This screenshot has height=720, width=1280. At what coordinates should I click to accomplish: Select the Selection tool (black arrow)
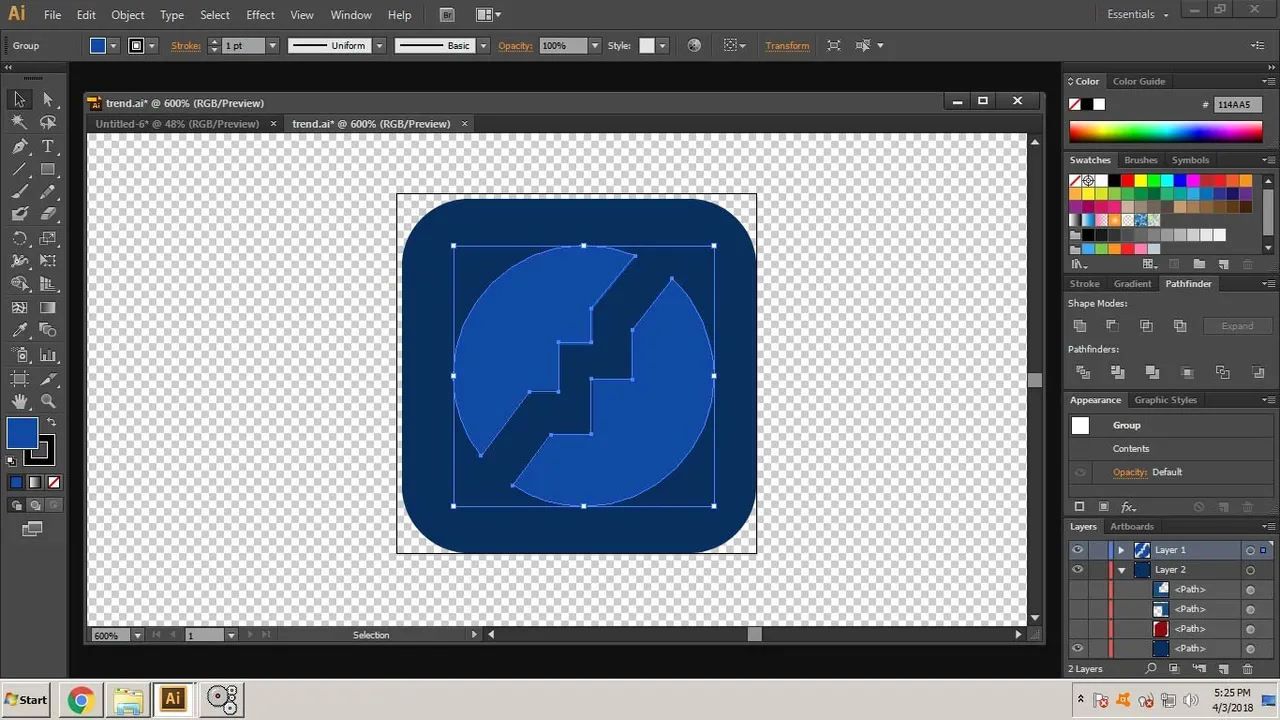(x=19, y=99)
